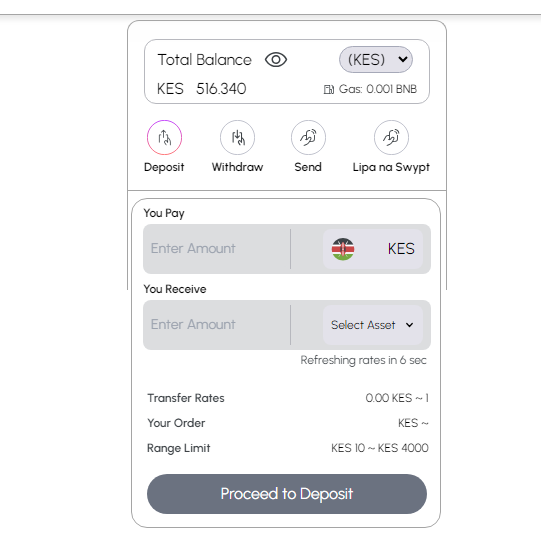Focus the You Pay amount field
This screenshot has width=541, height=557.
pyautogui.click(x=217, y=249)
